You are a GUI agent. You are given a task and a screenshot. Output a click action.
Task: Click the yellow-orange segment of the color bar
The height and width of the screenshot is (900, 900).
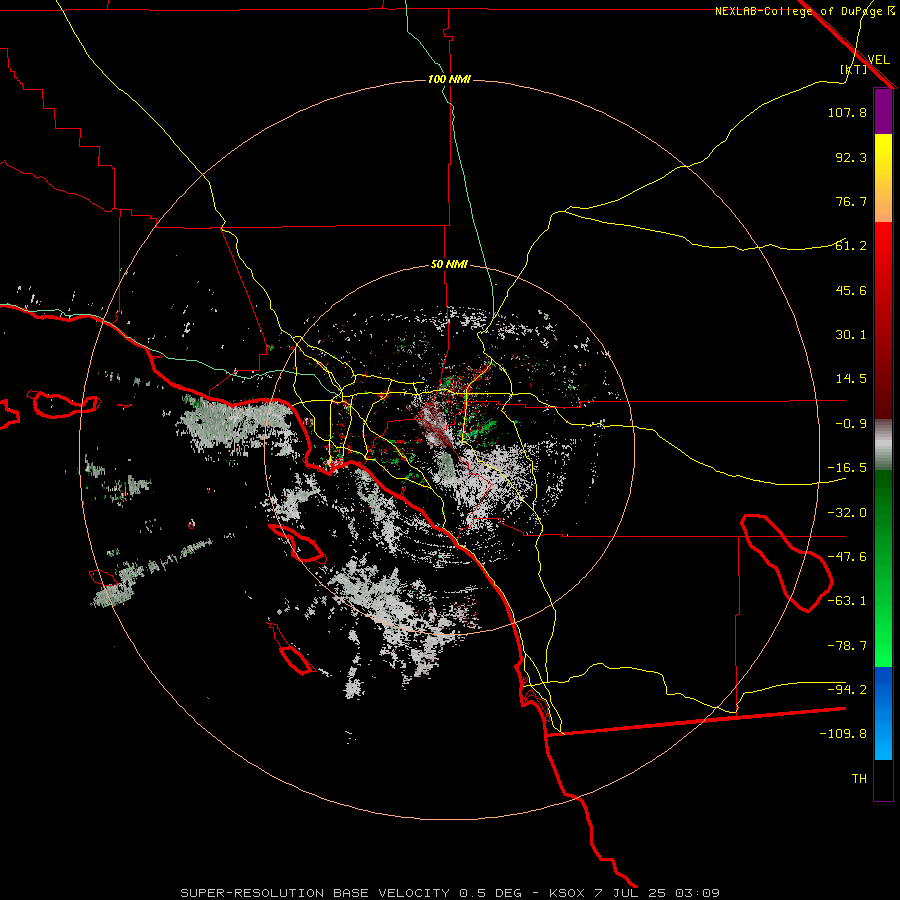[x=883, y=178]
